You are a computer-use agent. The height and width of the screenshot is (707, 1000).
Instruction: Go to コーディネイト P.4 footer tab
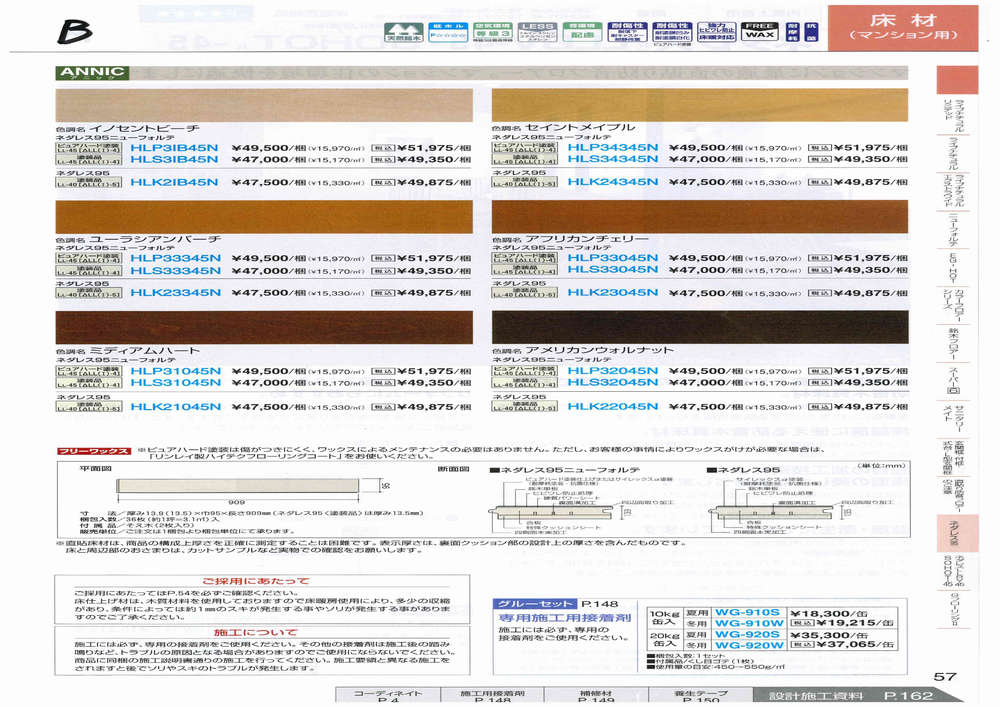[x=388, y=696]
